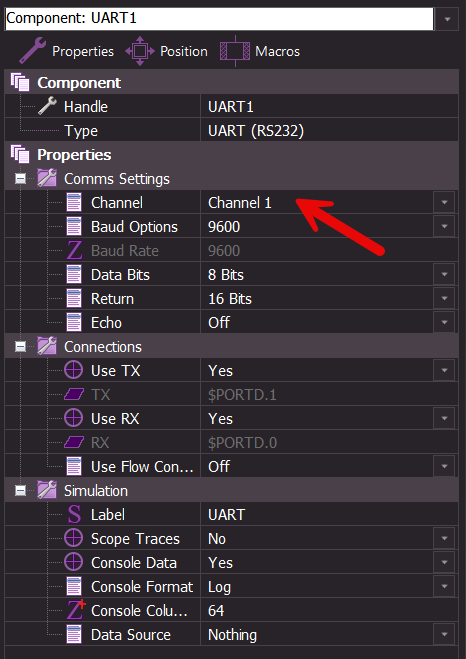Open the Macros tab
This screenshot has height=659, width=466.
[x=260, y=51]
